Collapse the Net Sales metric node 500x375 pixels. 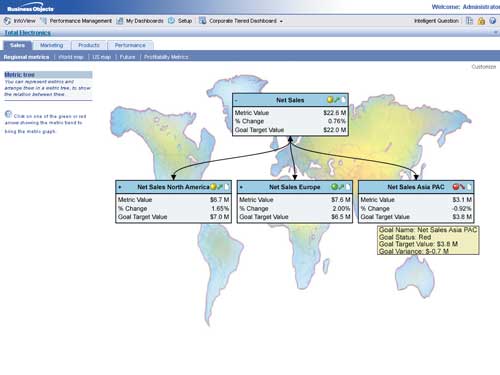click(236, 100)
